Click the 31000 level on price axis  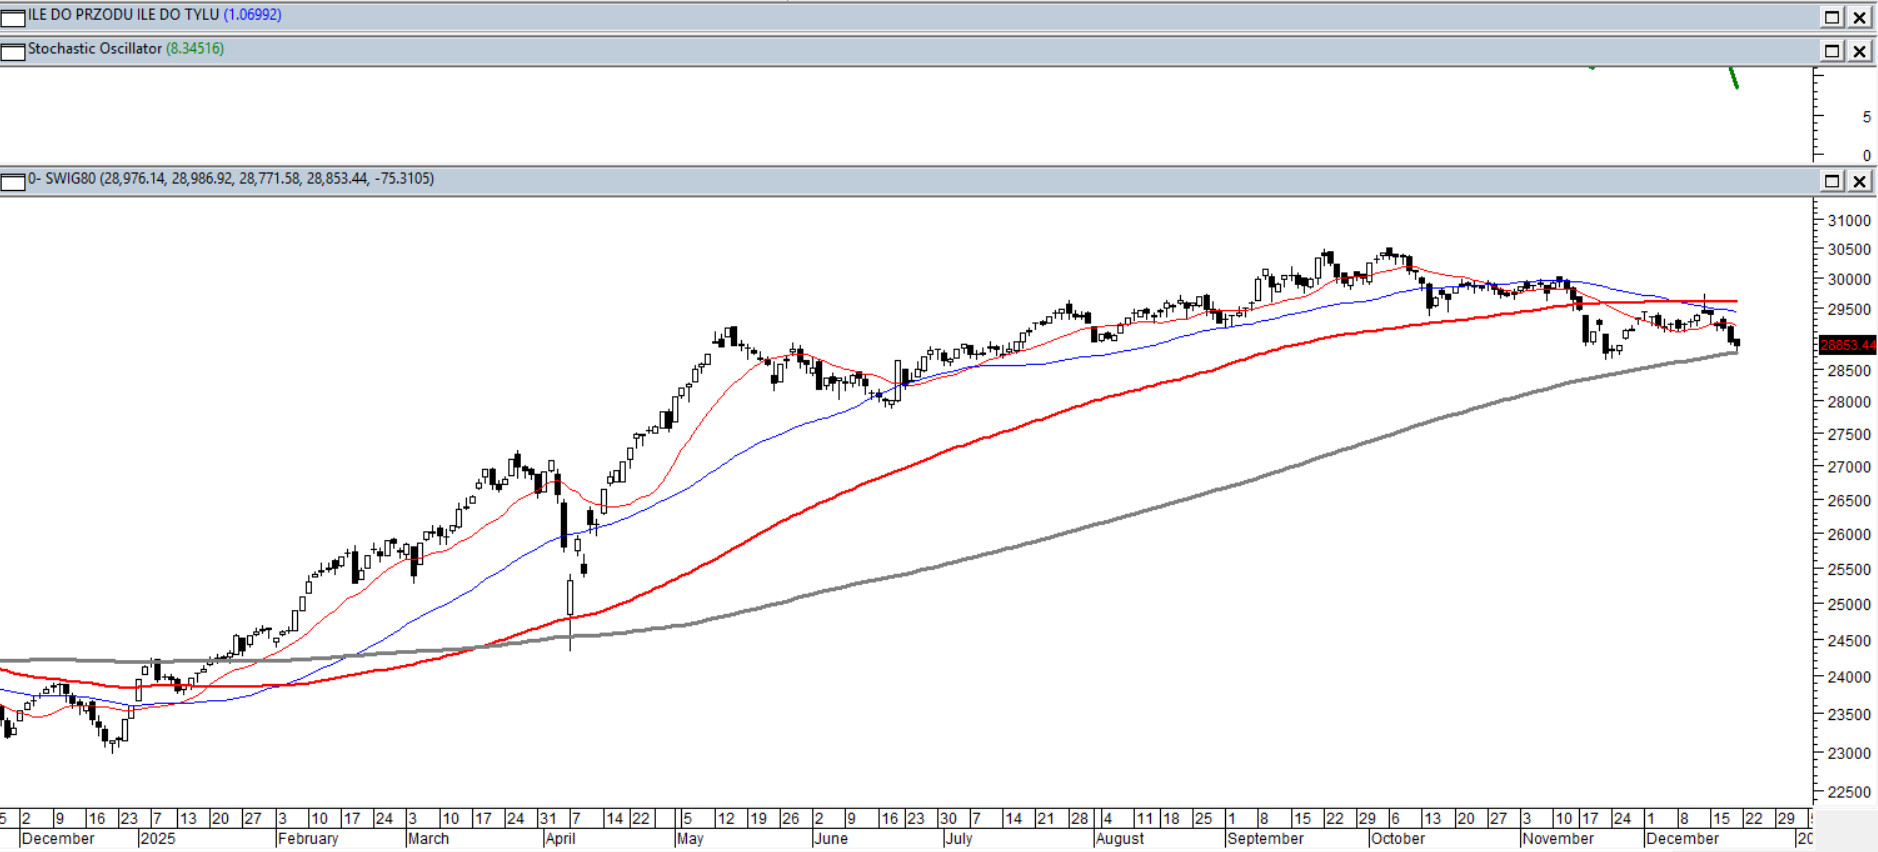[1848, 221]
